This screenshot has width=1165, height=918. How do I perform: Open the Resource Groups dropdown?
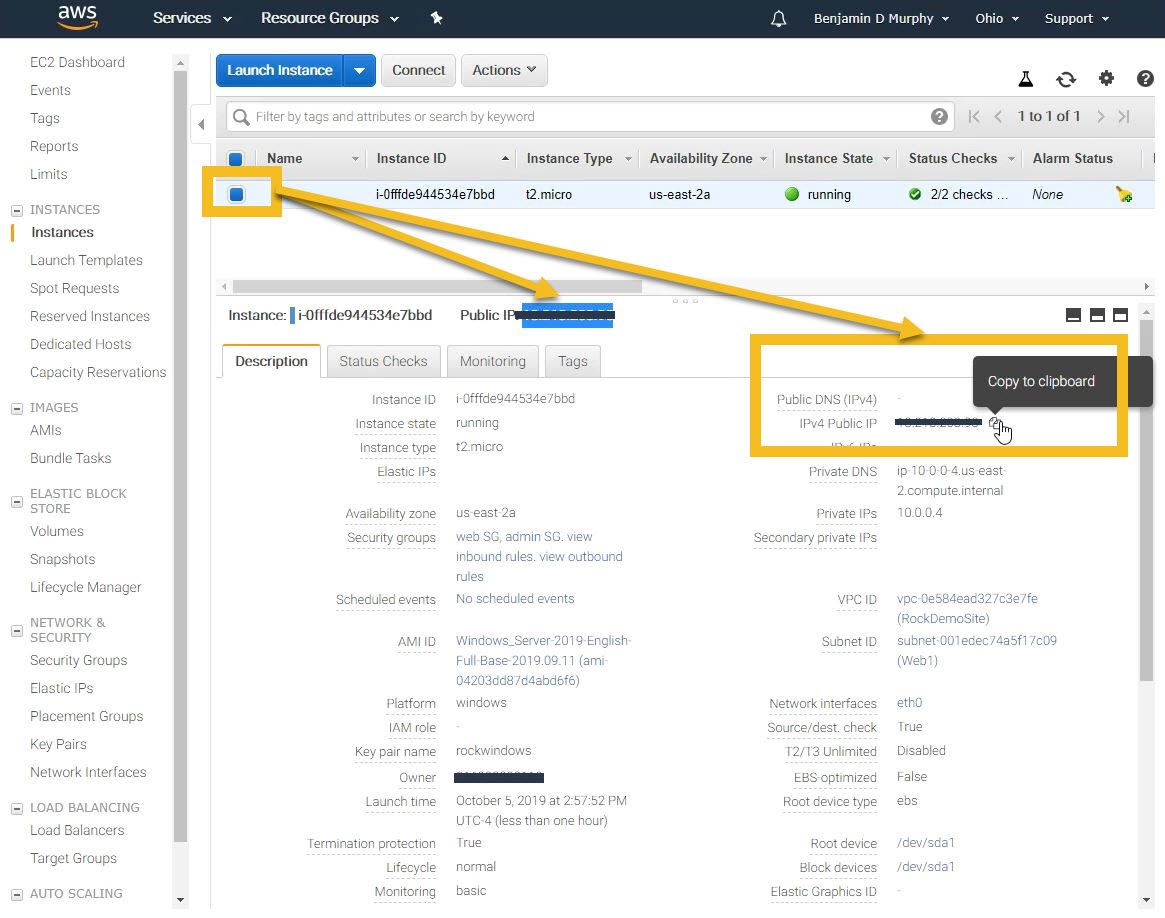(x=330, y=18)
